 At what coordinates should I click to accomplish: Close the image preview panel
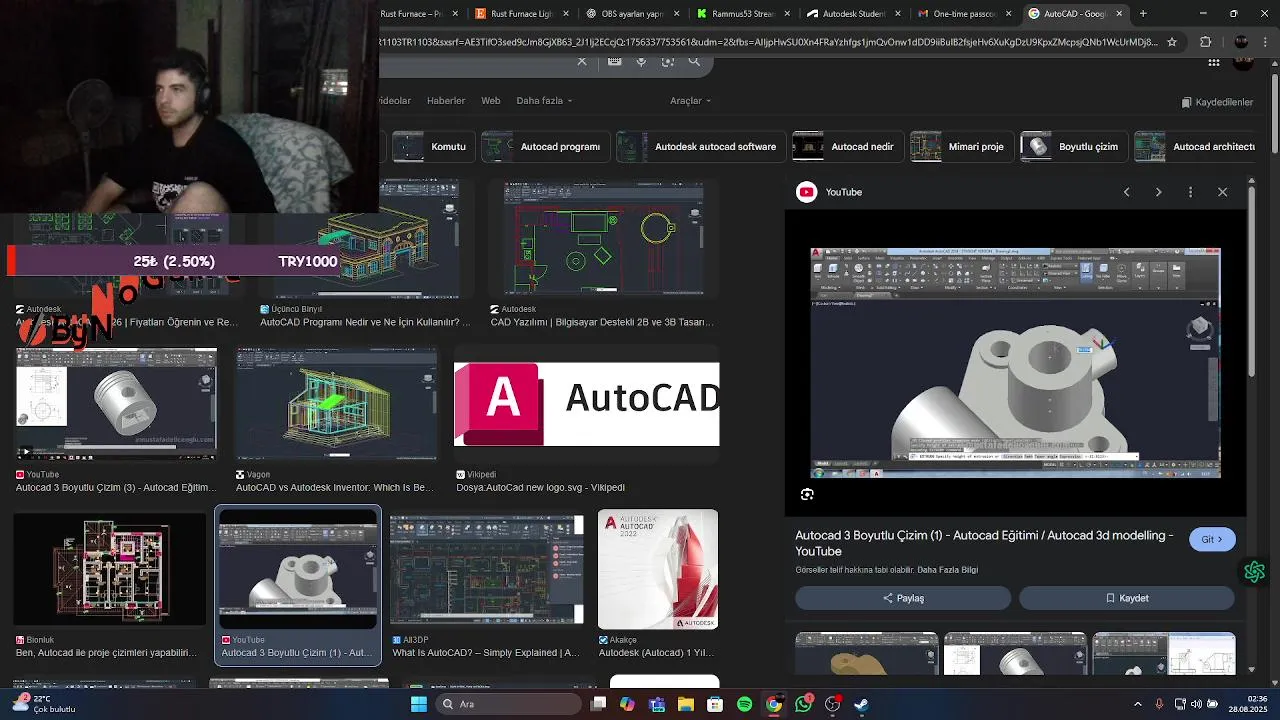click(x=1222, y=192)
